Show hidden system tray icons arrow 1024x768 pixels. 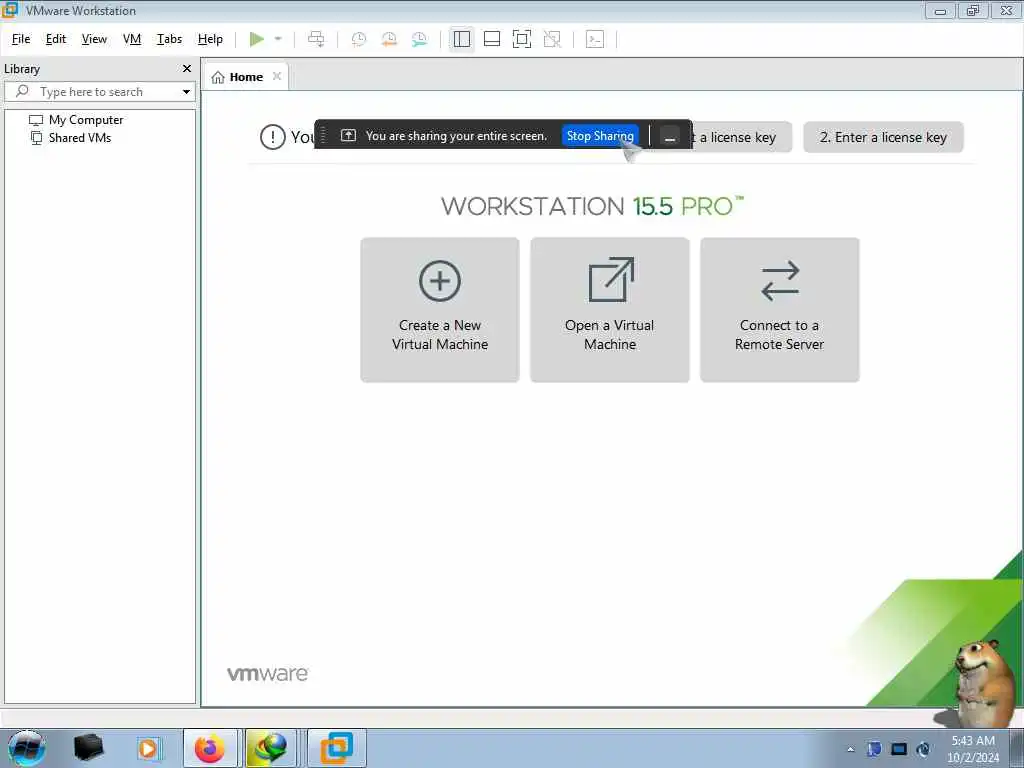click(850, 750)
